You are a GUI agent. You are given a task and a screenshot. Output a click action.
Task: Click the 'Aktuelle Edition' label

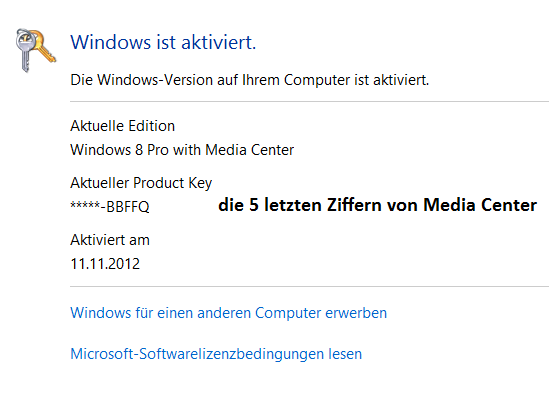(123, 126)
